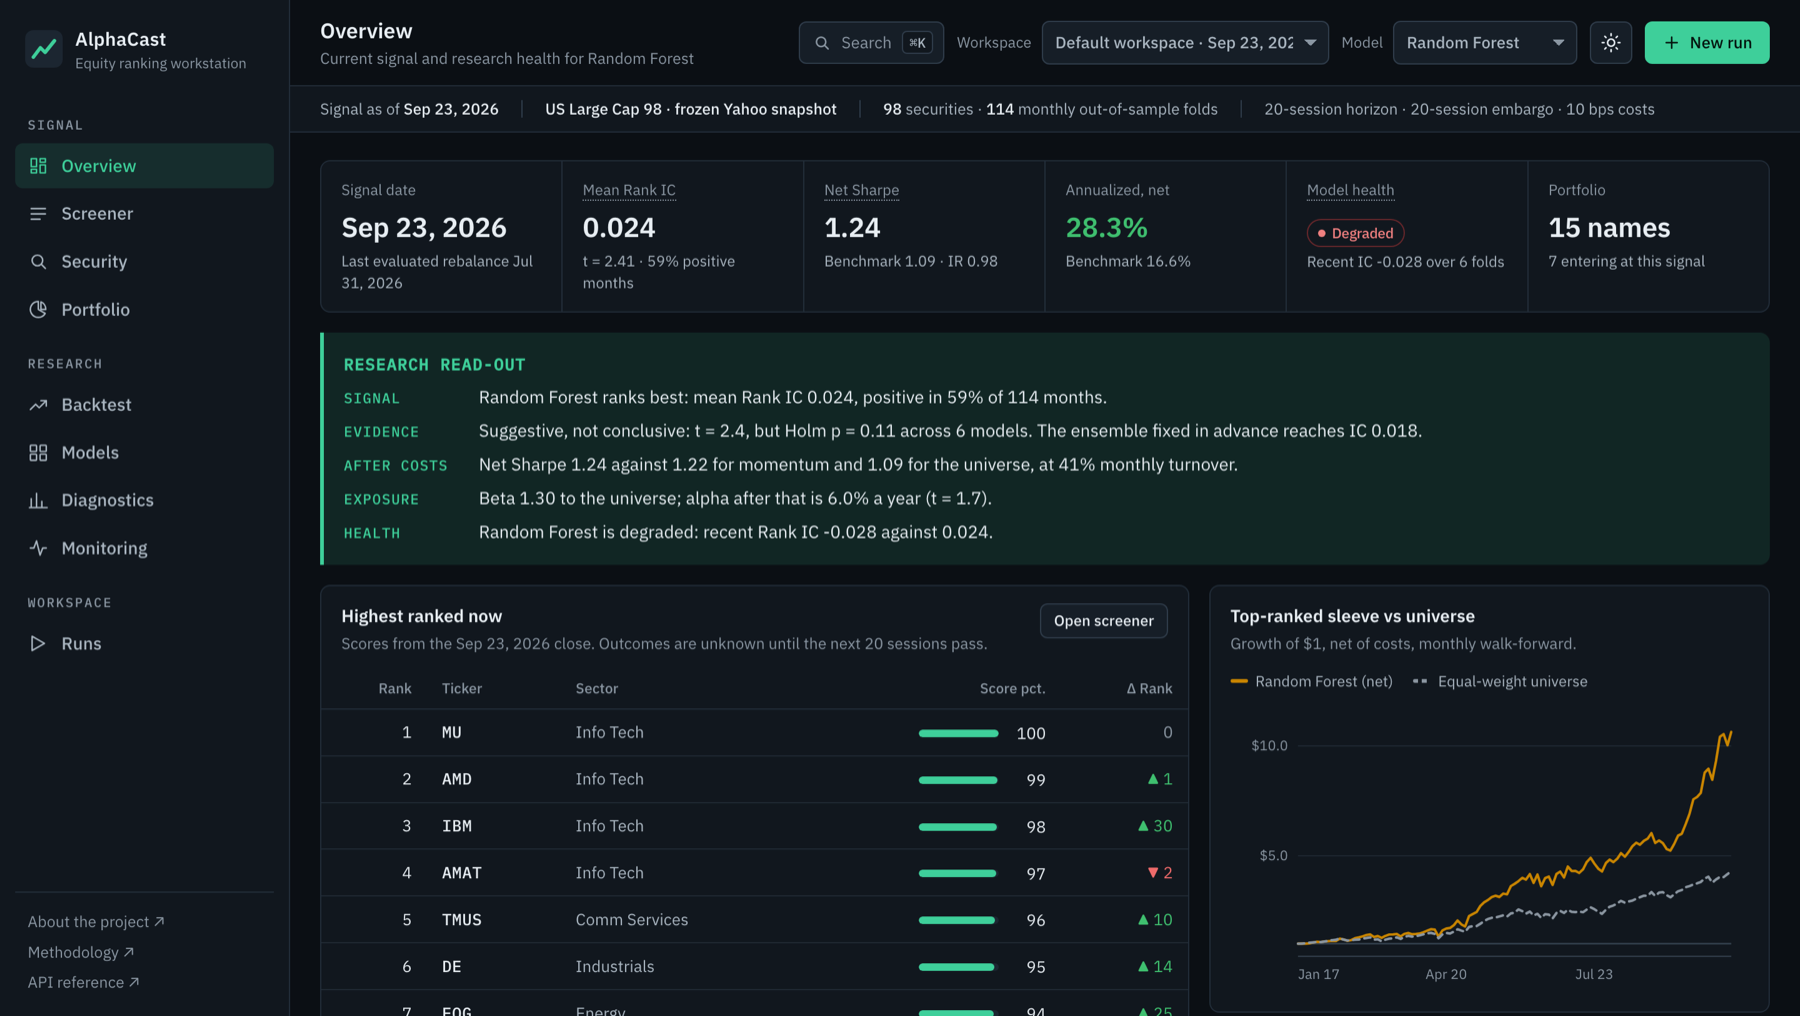Click the Diagnostics bar chart icon
The image size is (1800, 1016).
coord(38,501)
